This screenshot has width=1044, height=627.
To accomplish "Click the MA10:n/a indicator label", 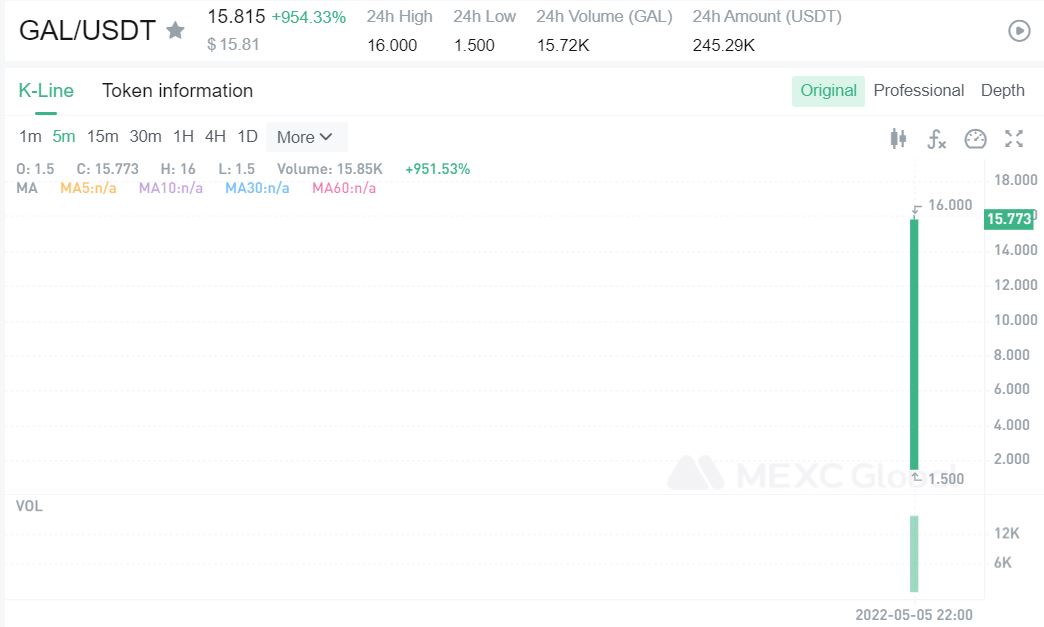I will tap(170, 188).
